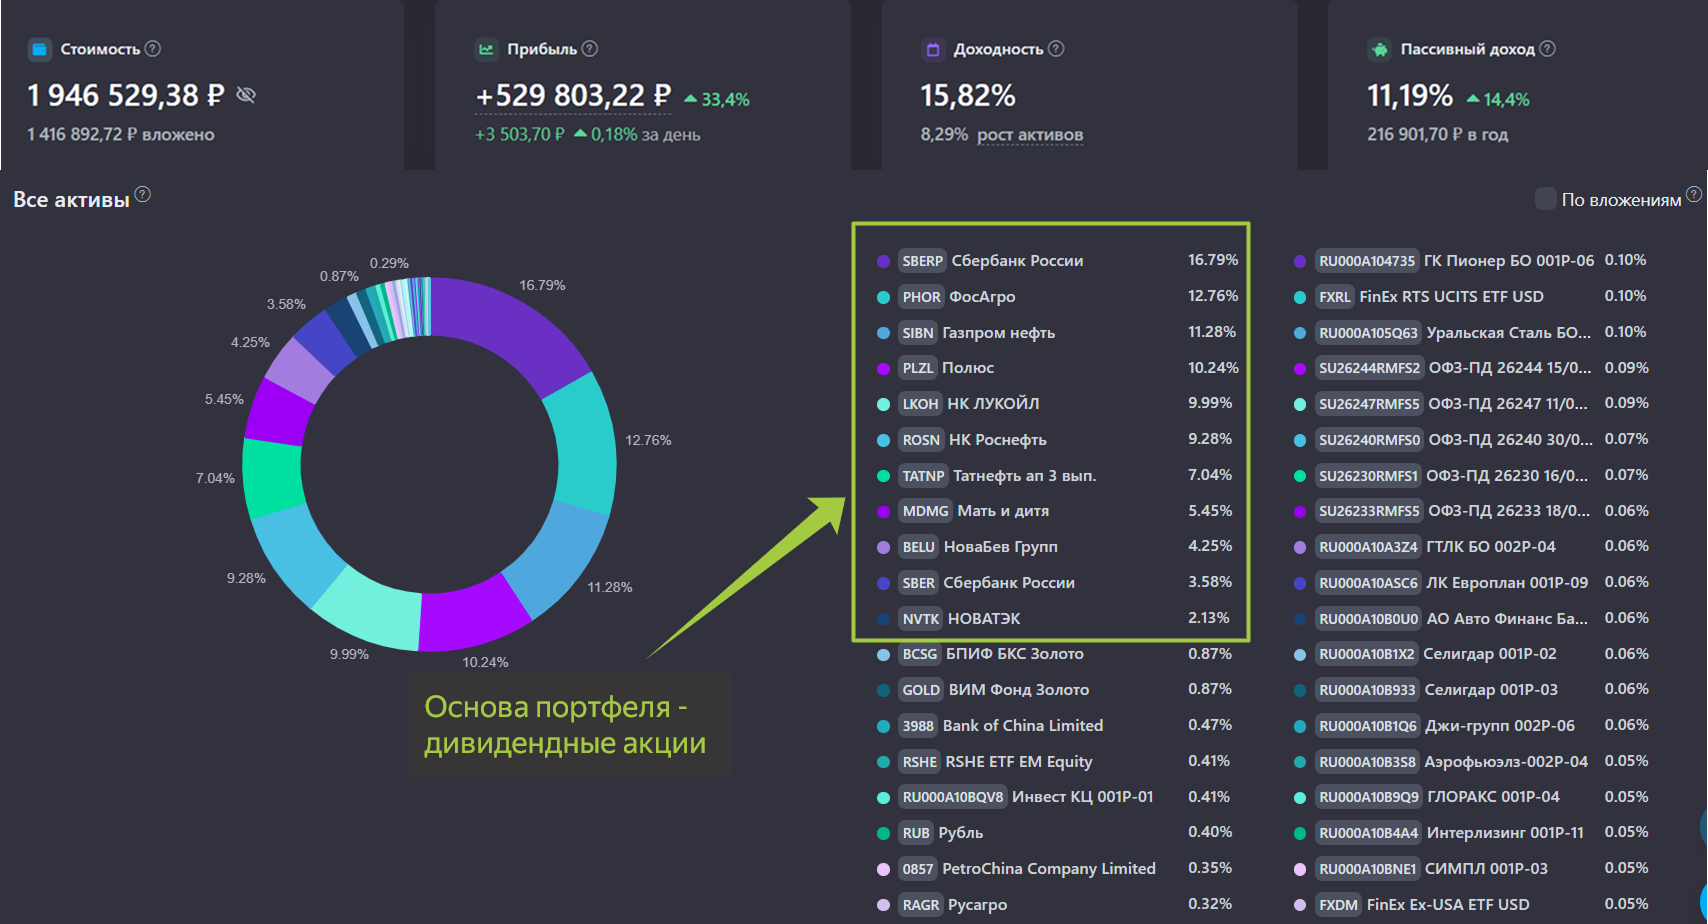Open RU000A104735 ГК Пионер БО row
1708x924 pixels.
(x=1471, y=261)
